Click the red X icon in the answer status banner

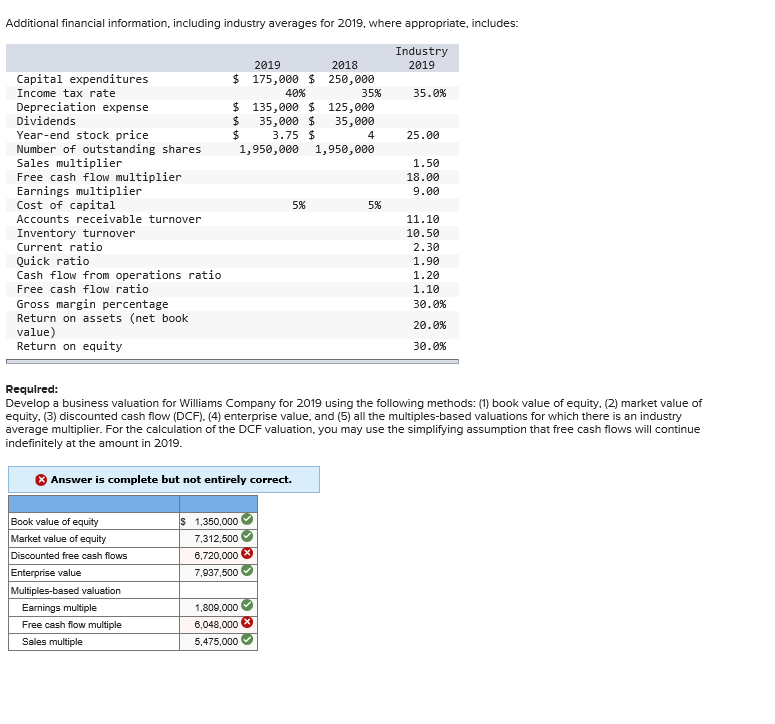(41, 480)
